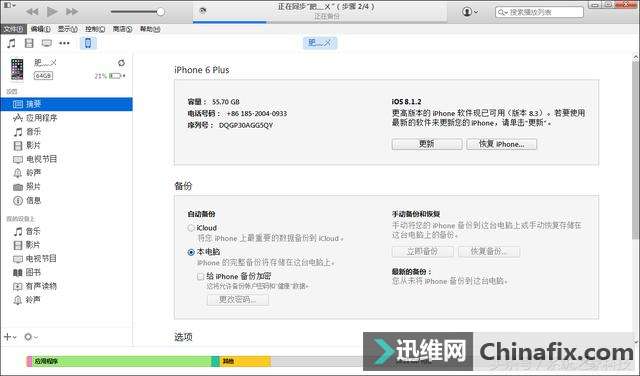The width and height of the screenshot is (640, 376).
Task: Click the 64GB capacity badge
Action: (x=43, y=76)
